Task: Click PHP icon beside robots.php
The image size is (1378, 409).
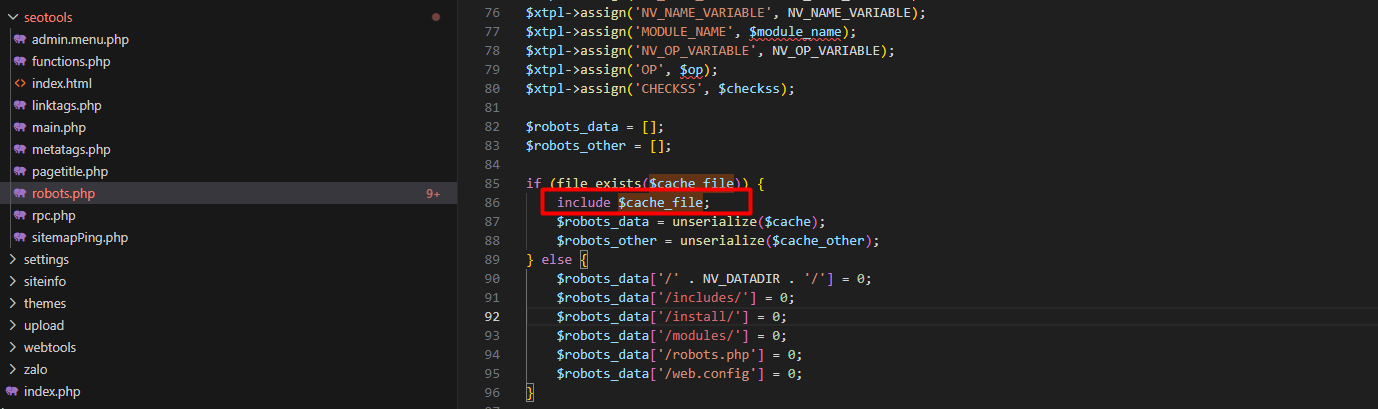Action: 20,194
